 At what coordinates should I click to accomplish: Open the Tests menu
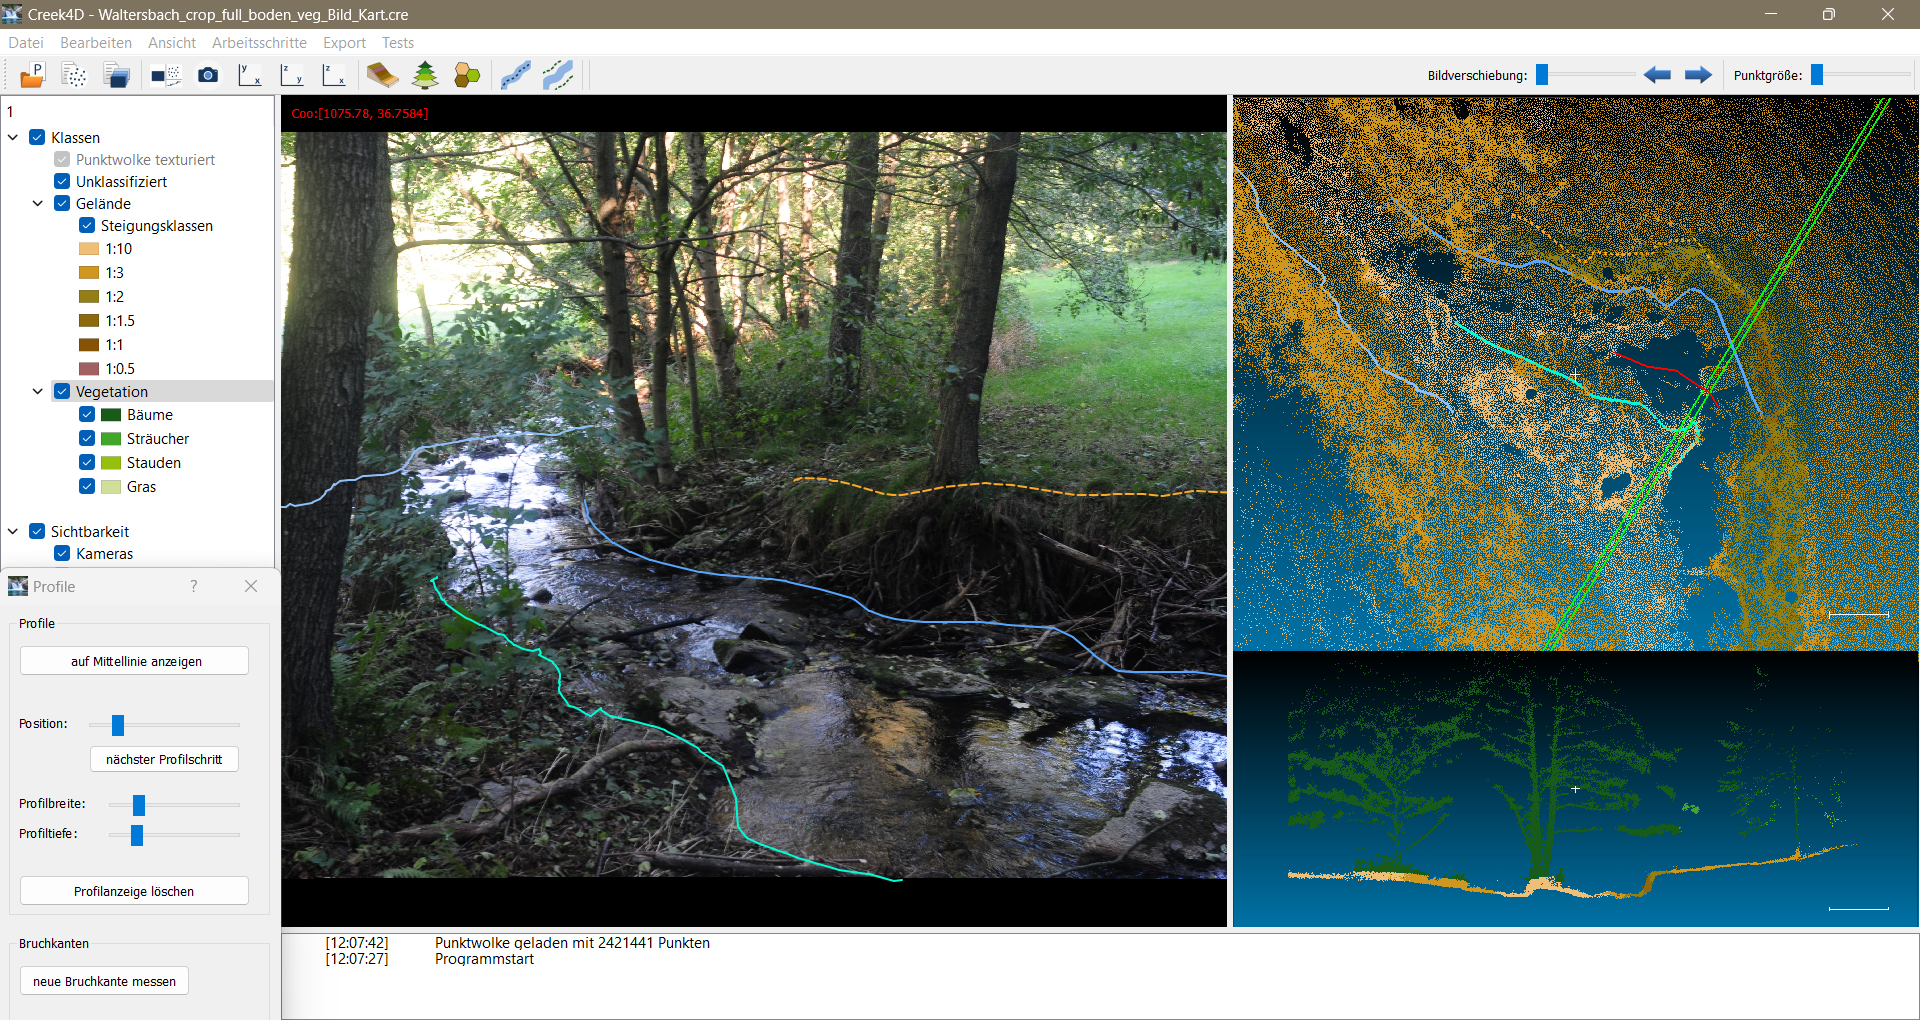pyautogui.click(x=398, y=43)
